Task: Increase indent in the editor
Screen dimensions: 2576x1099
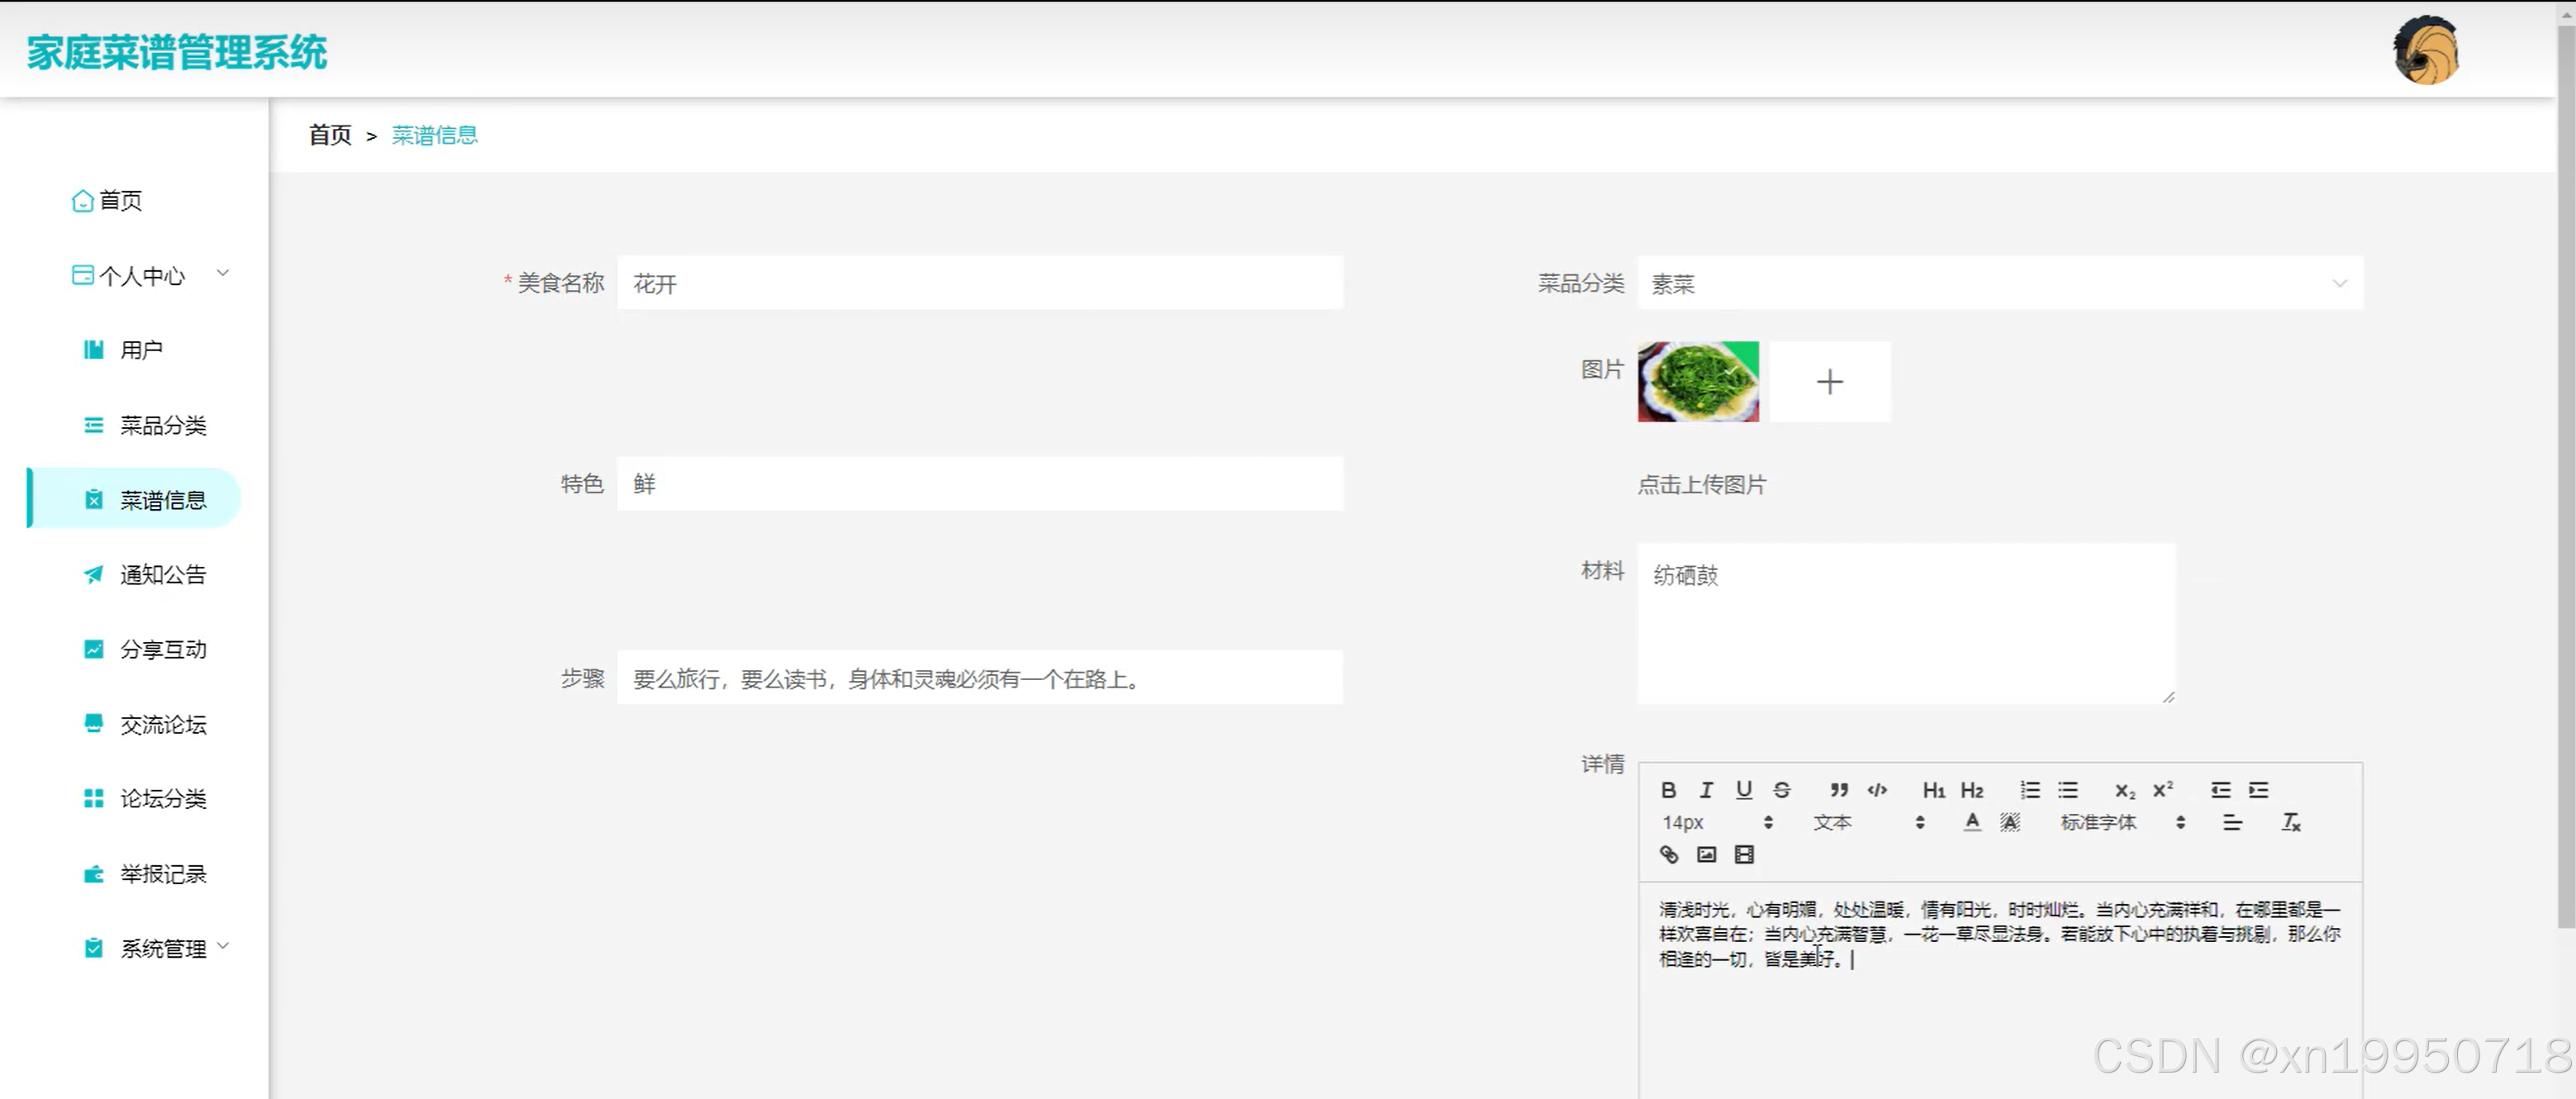Action: (2259, 790)
